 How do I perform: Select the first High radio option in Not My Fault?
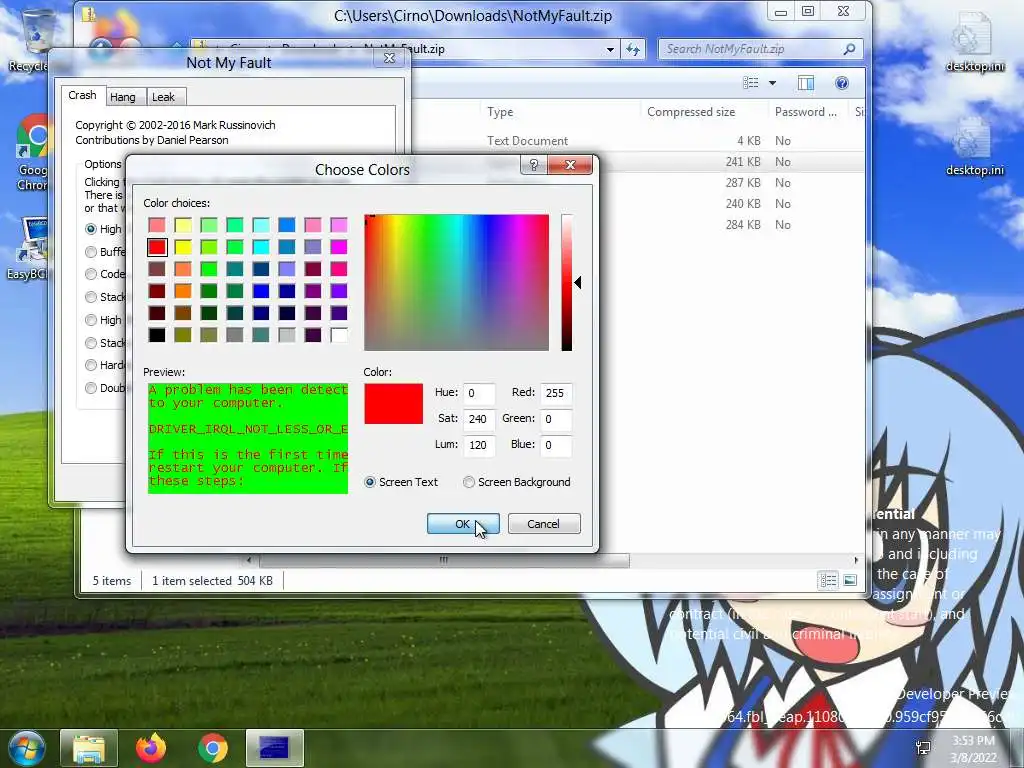(91, 229)
